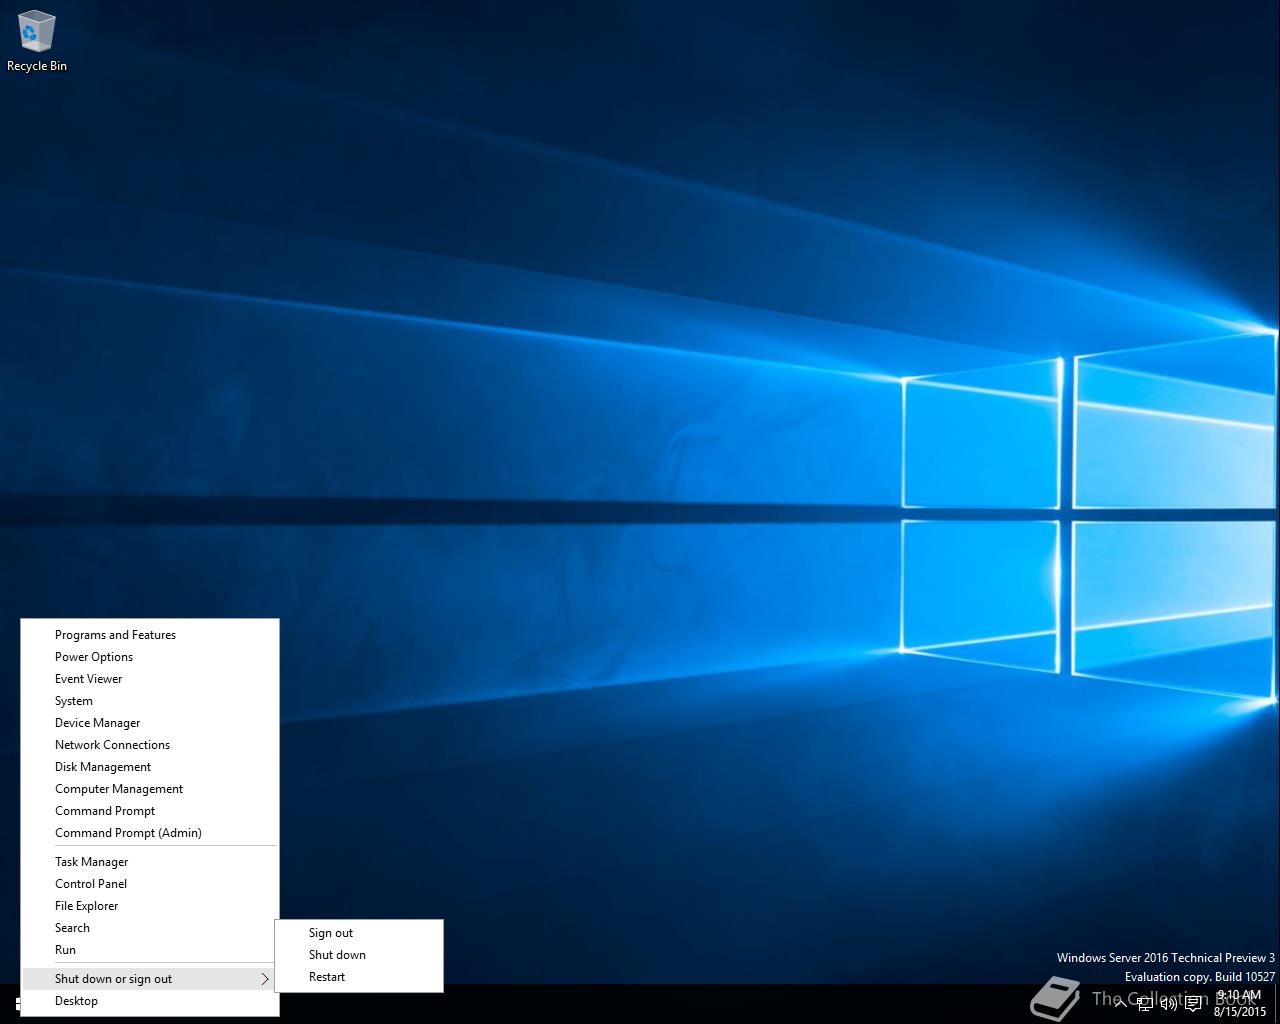Click the Show desktop strip at the taskbar's edge
Viewport: 1280px width, 1024px height.
click(1277, 1004)
